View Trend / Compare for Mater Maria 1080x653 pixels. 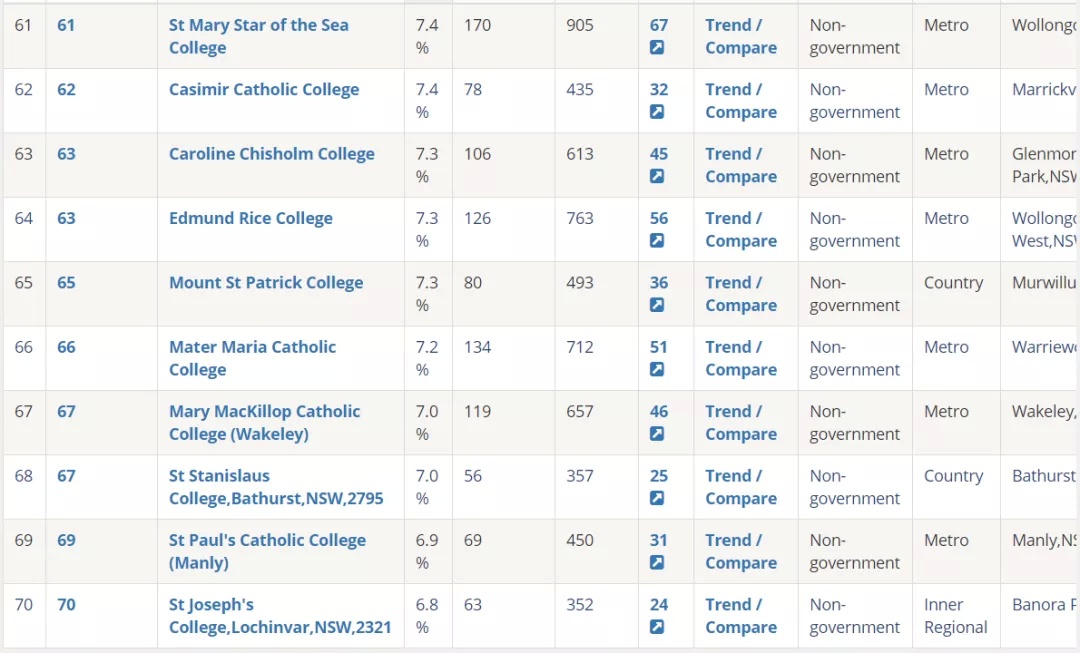point(741,358)
